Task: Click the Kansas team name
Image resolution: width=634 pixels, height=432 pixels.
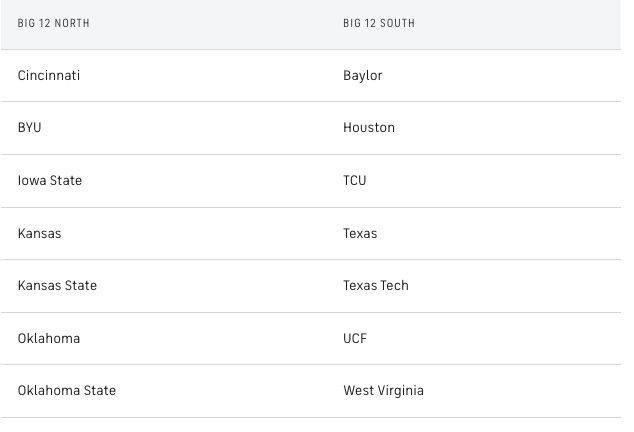Action: point(39,234)
